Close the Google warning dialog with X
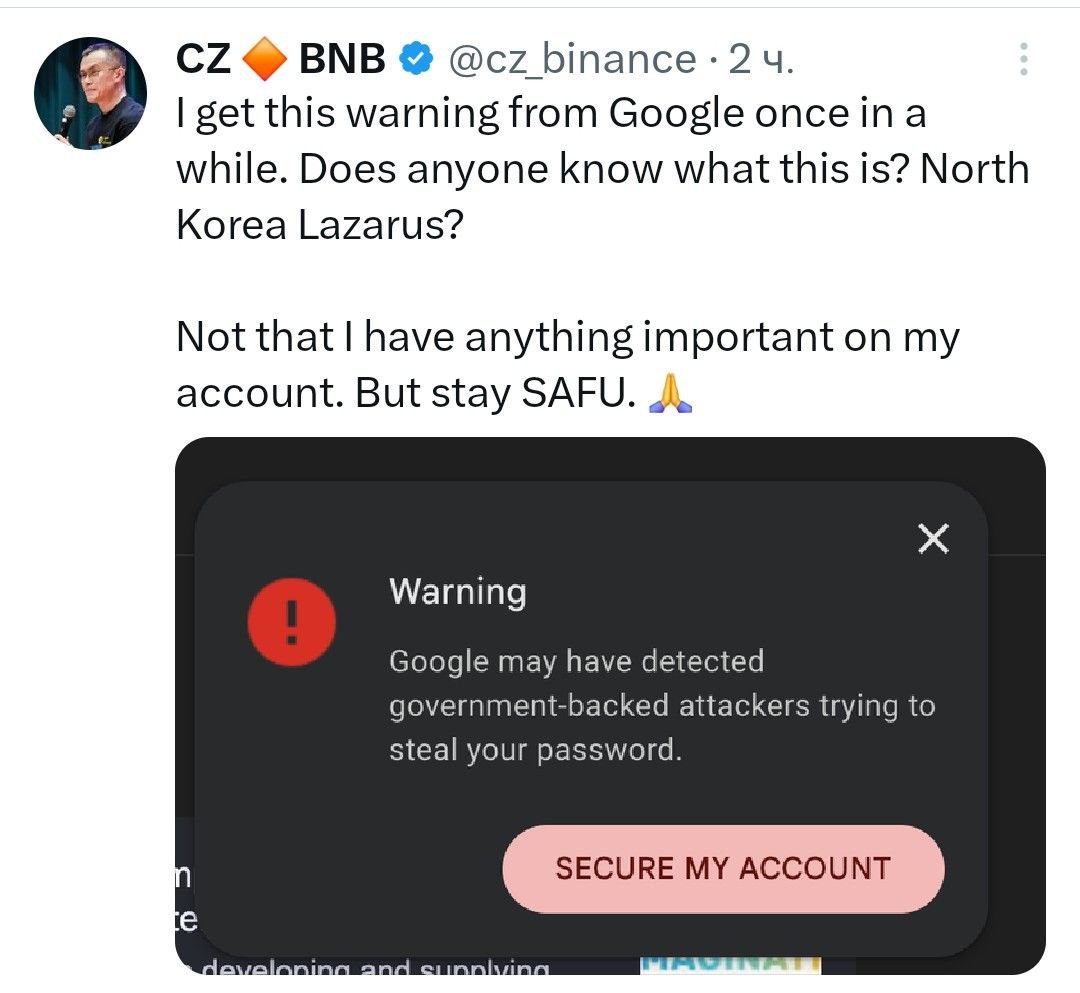 [x=932, y=540]
